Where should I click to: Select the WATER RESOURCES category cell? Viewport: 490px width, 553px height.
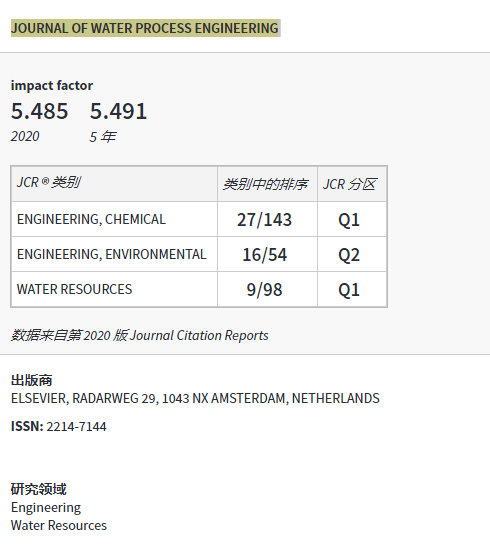[x=114, y=289]
